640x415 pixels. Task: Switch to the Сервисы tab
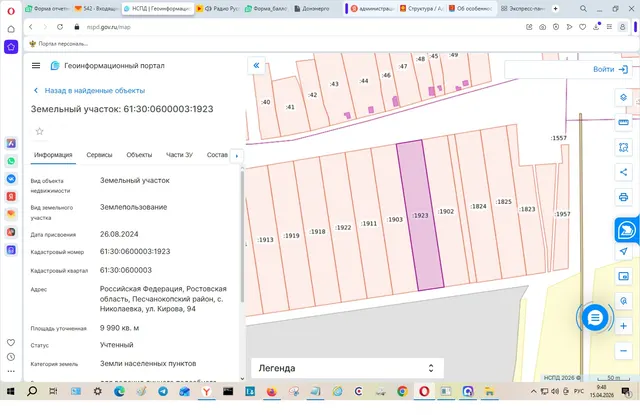coord(99,155)
